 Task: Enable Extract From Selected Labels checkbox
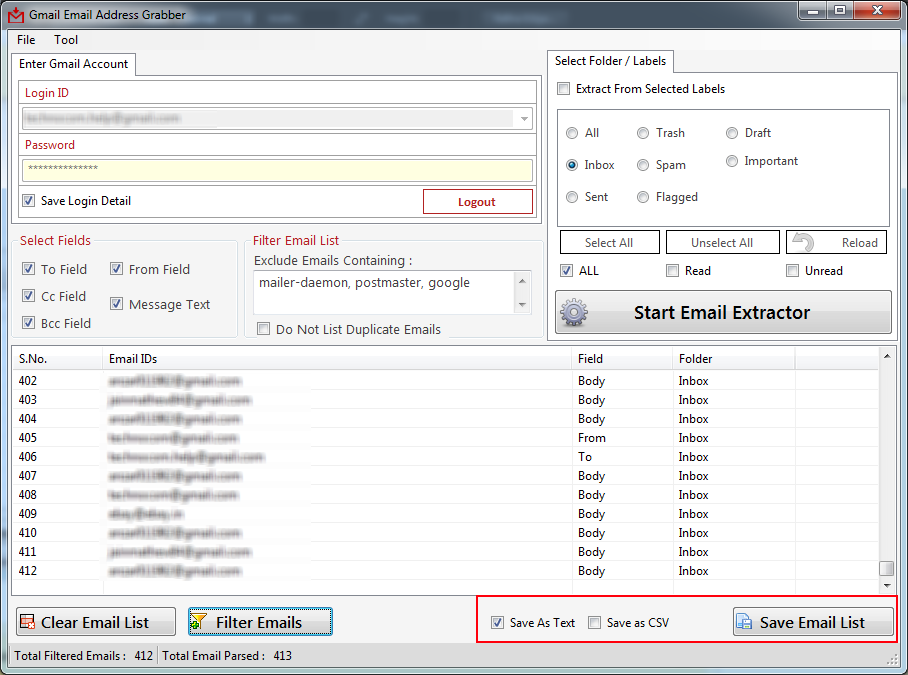point(563,89)
